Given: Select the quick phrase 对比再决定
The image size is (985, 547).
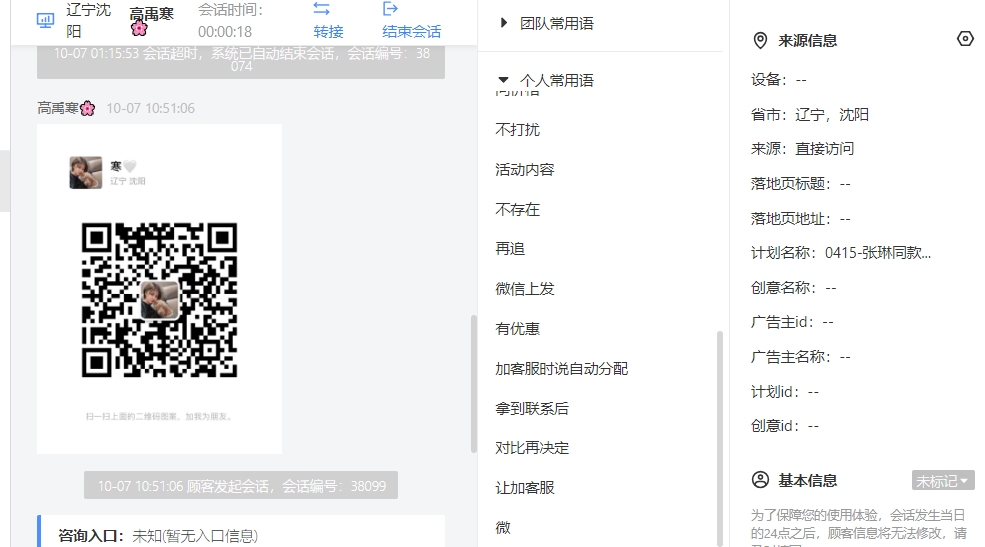Looking at the screenshot, I should tap(531, 448).
